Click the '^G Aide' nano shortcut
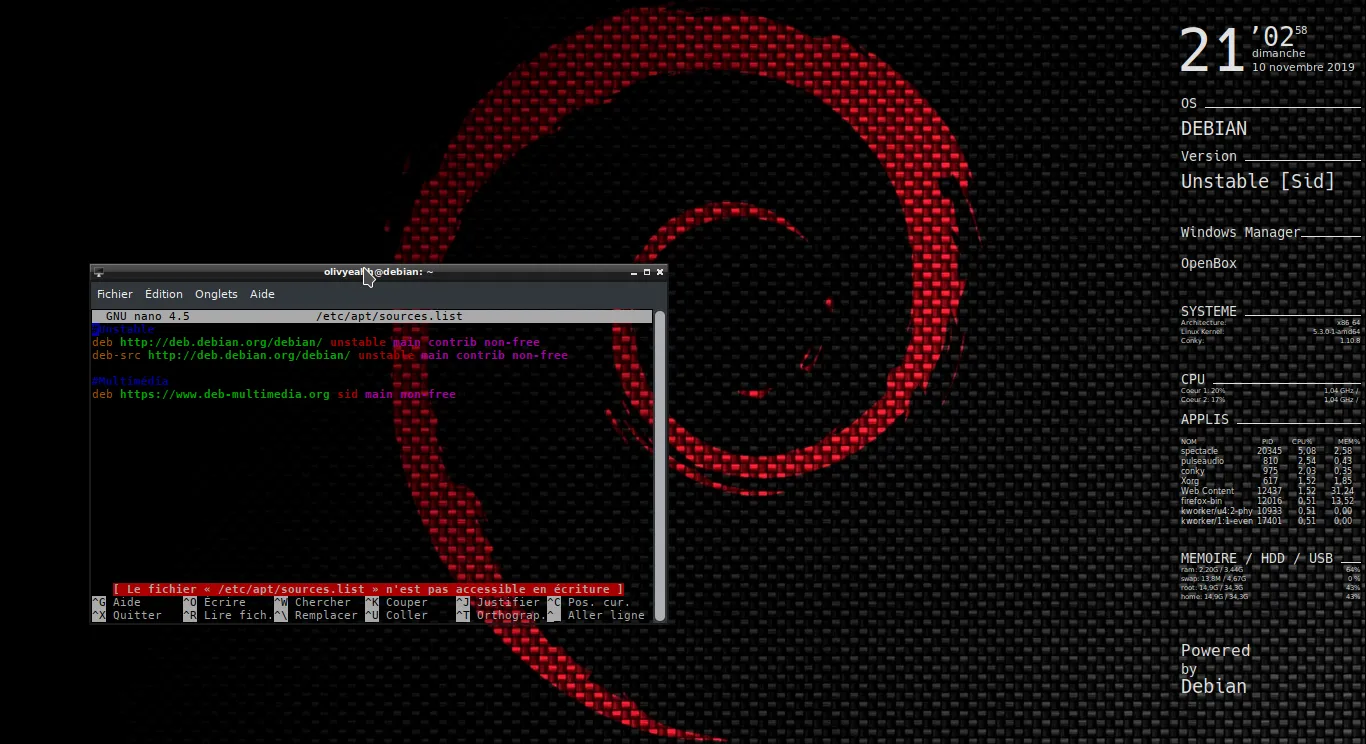 click(x=117, y=602)
